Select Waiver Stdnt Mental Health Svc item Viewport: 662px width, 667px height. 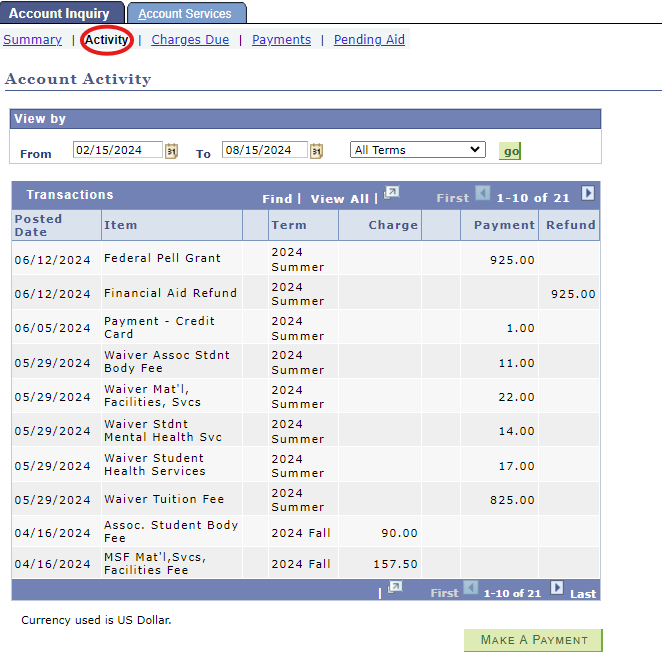tap(163, 430)
